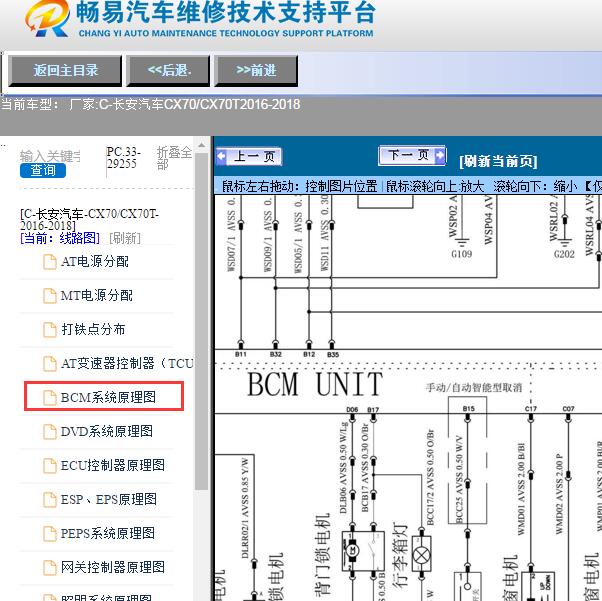Click the B35 connector pin label

point(333,354)
